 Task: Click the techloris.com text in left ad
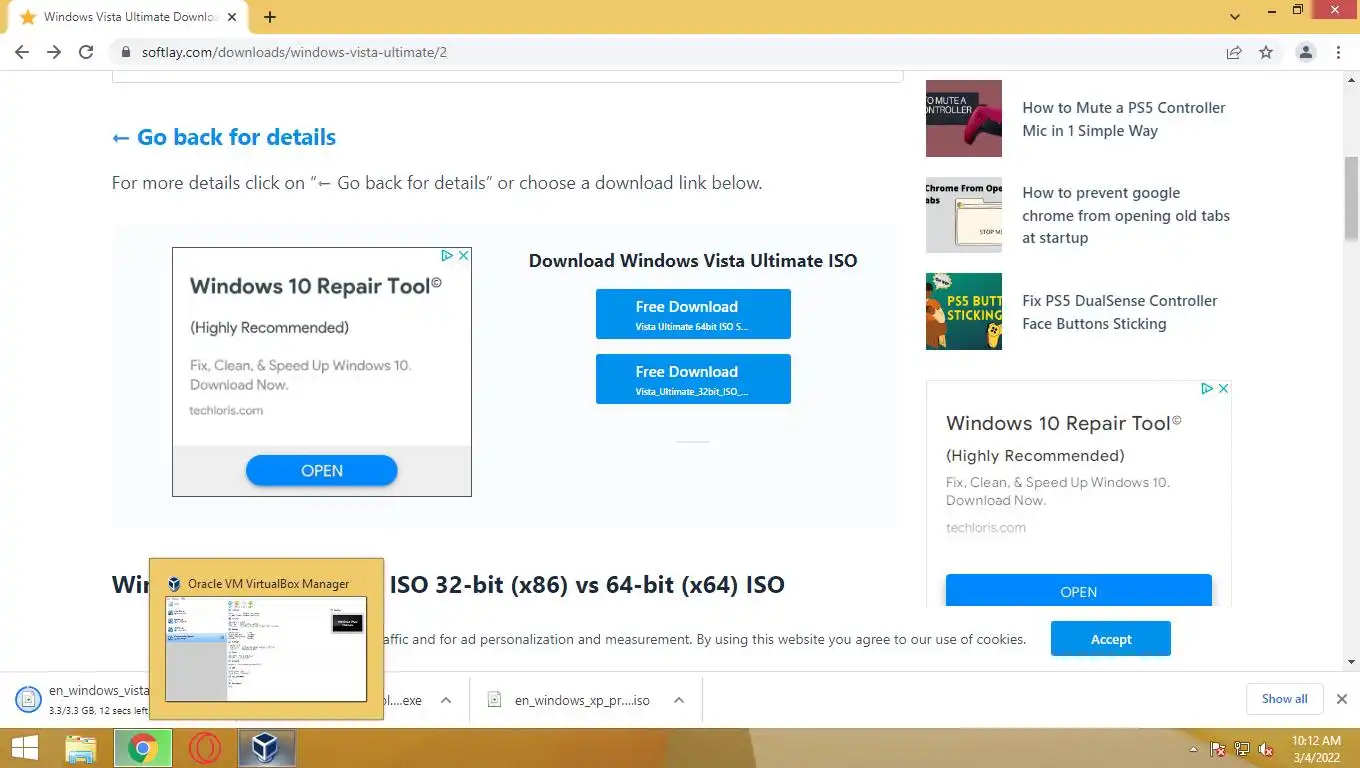point(226,410)
